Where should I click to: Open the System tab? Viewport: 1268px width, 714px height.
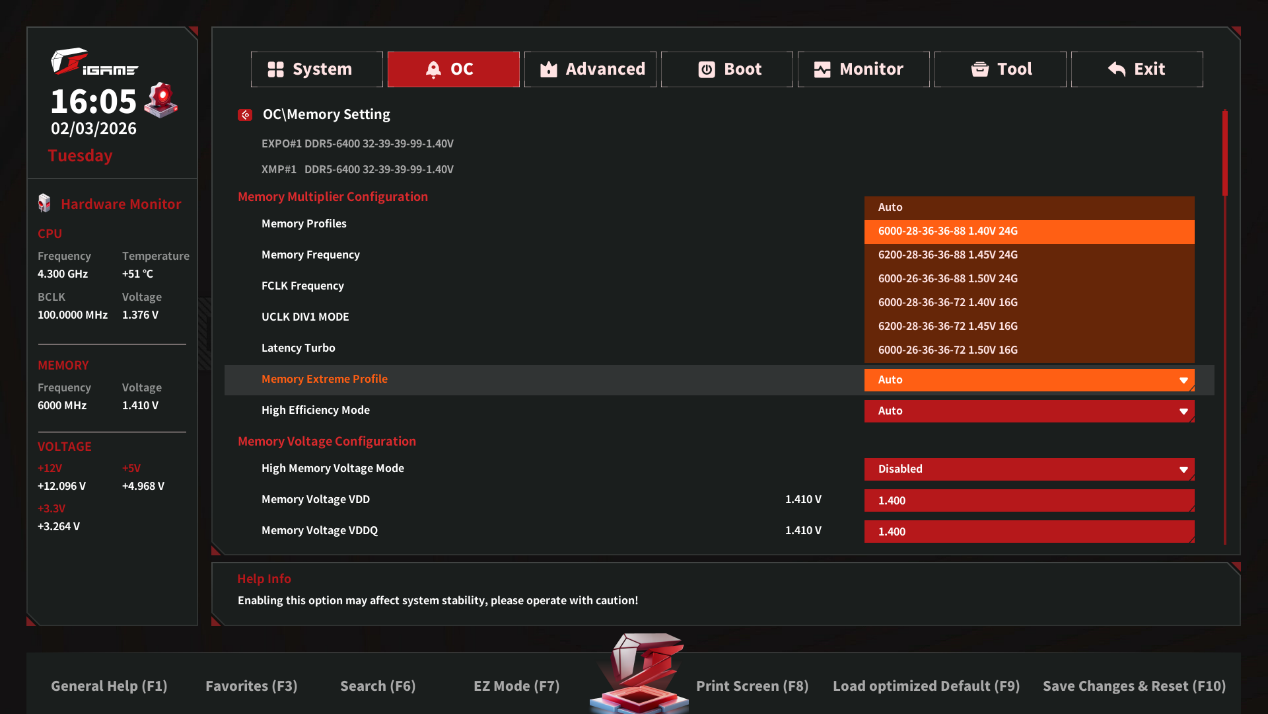coord(316,69)
